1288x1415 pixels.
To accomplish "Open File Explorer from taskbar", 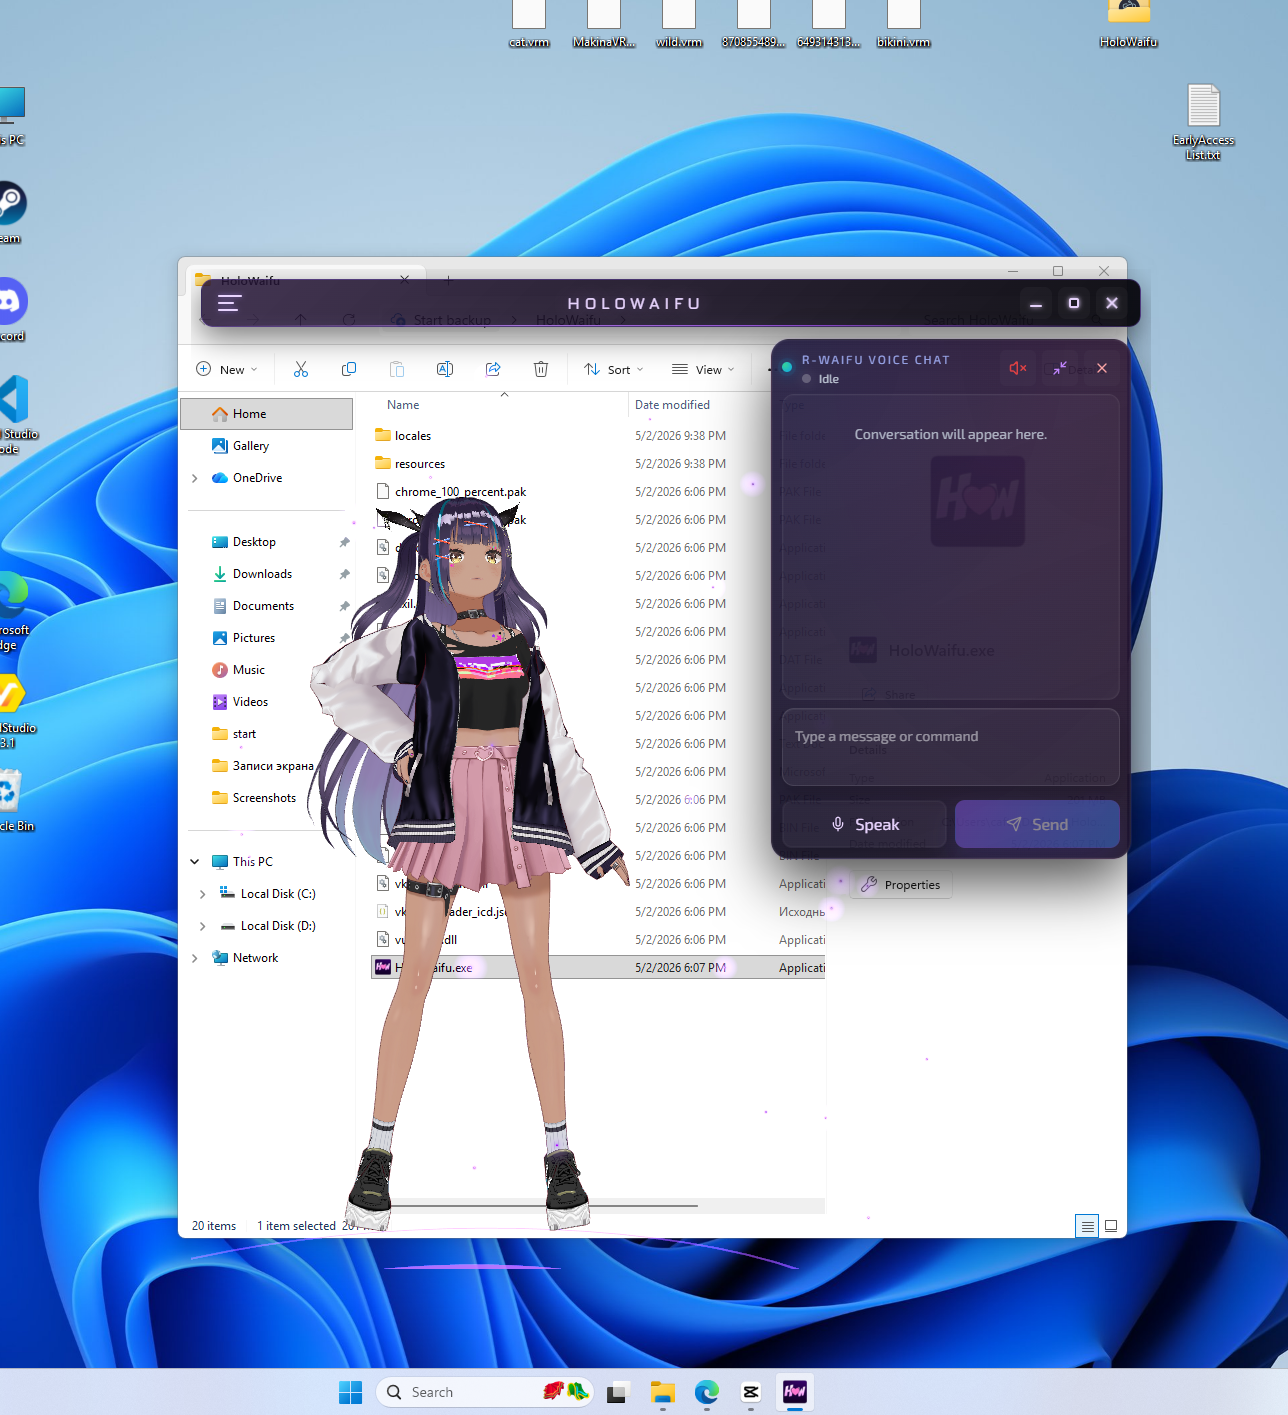I will click(x=662, y=1392).
